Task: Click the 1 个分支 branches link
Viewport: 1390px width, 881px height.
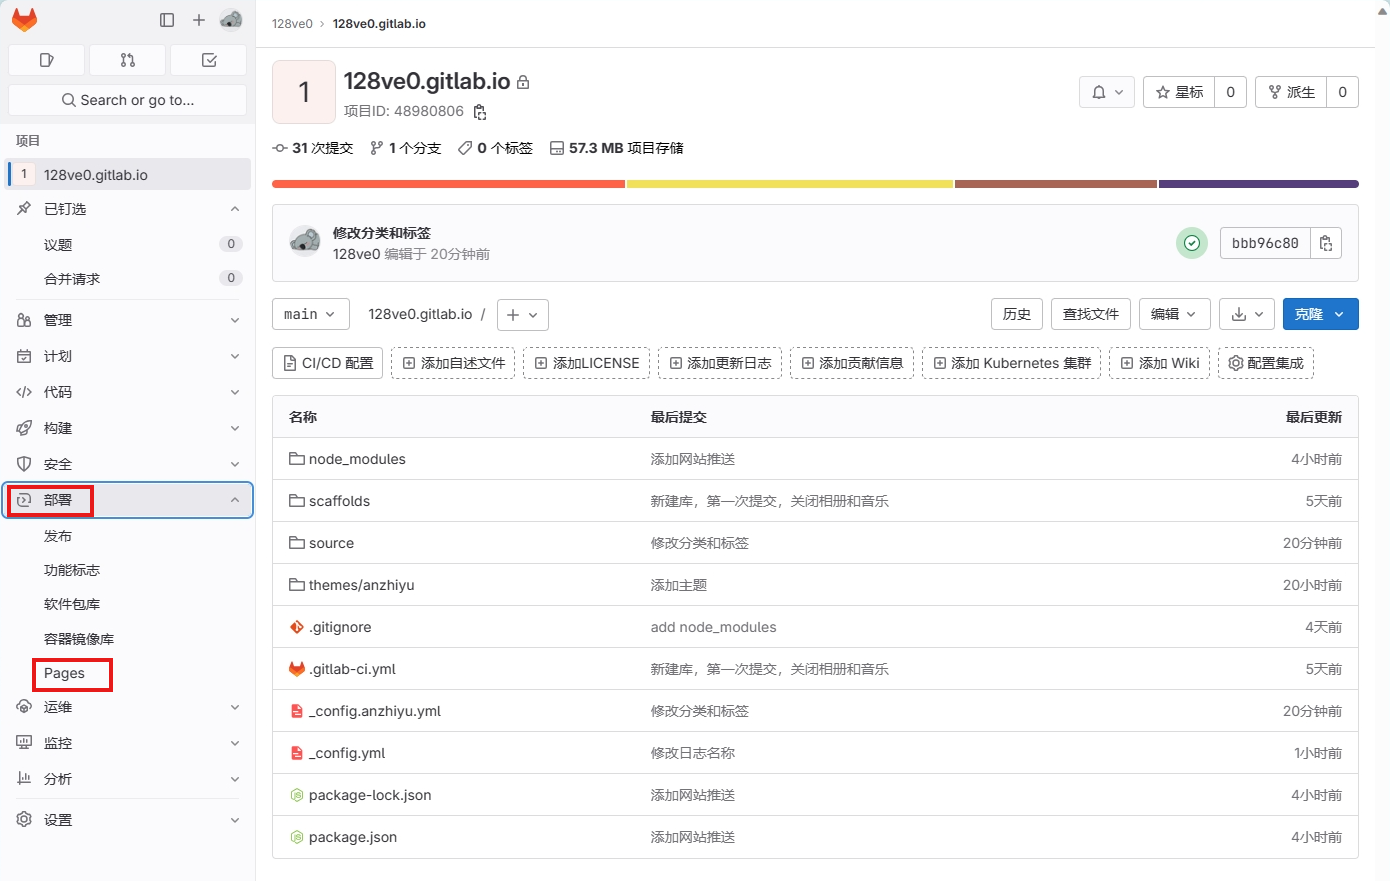Action: (405, 148)
